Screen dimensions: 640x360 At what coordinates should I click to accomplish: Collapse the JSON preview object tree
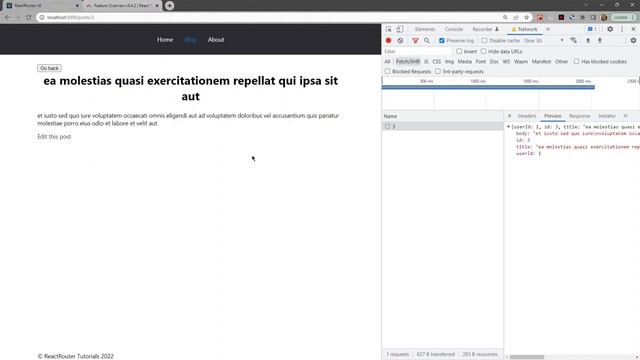click(x=509, y=127)
